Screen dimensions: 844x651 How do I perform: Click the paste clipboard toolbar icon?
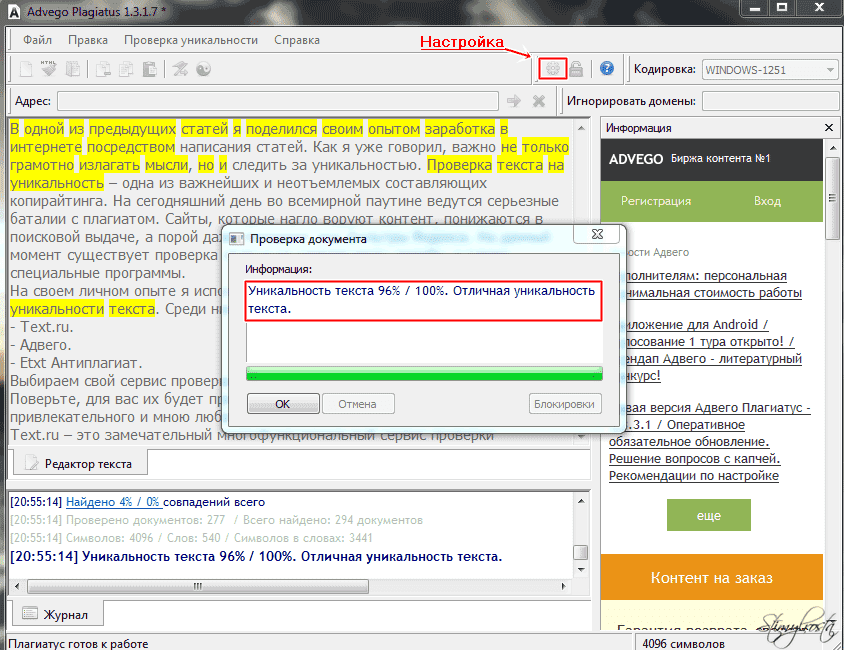[149, 69]
